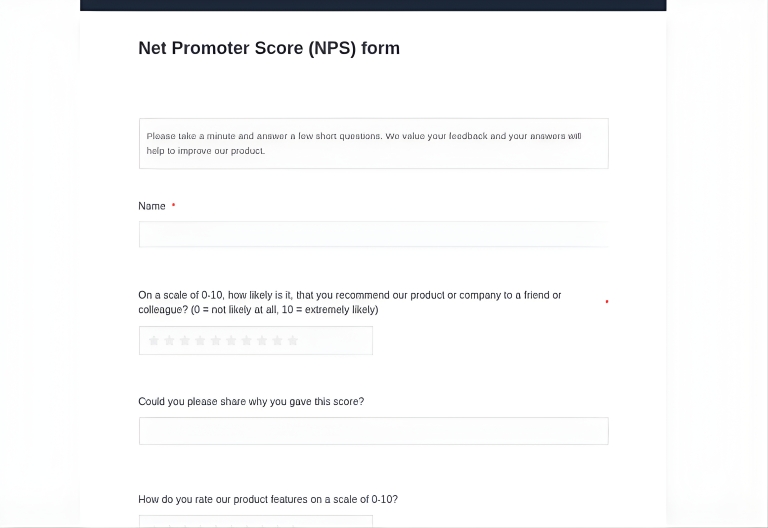Image resolution: width=768 pixels, height=528 pixels.
Task: Rate recommendation likelihood nine stars
Action: (x=278, y=341)
